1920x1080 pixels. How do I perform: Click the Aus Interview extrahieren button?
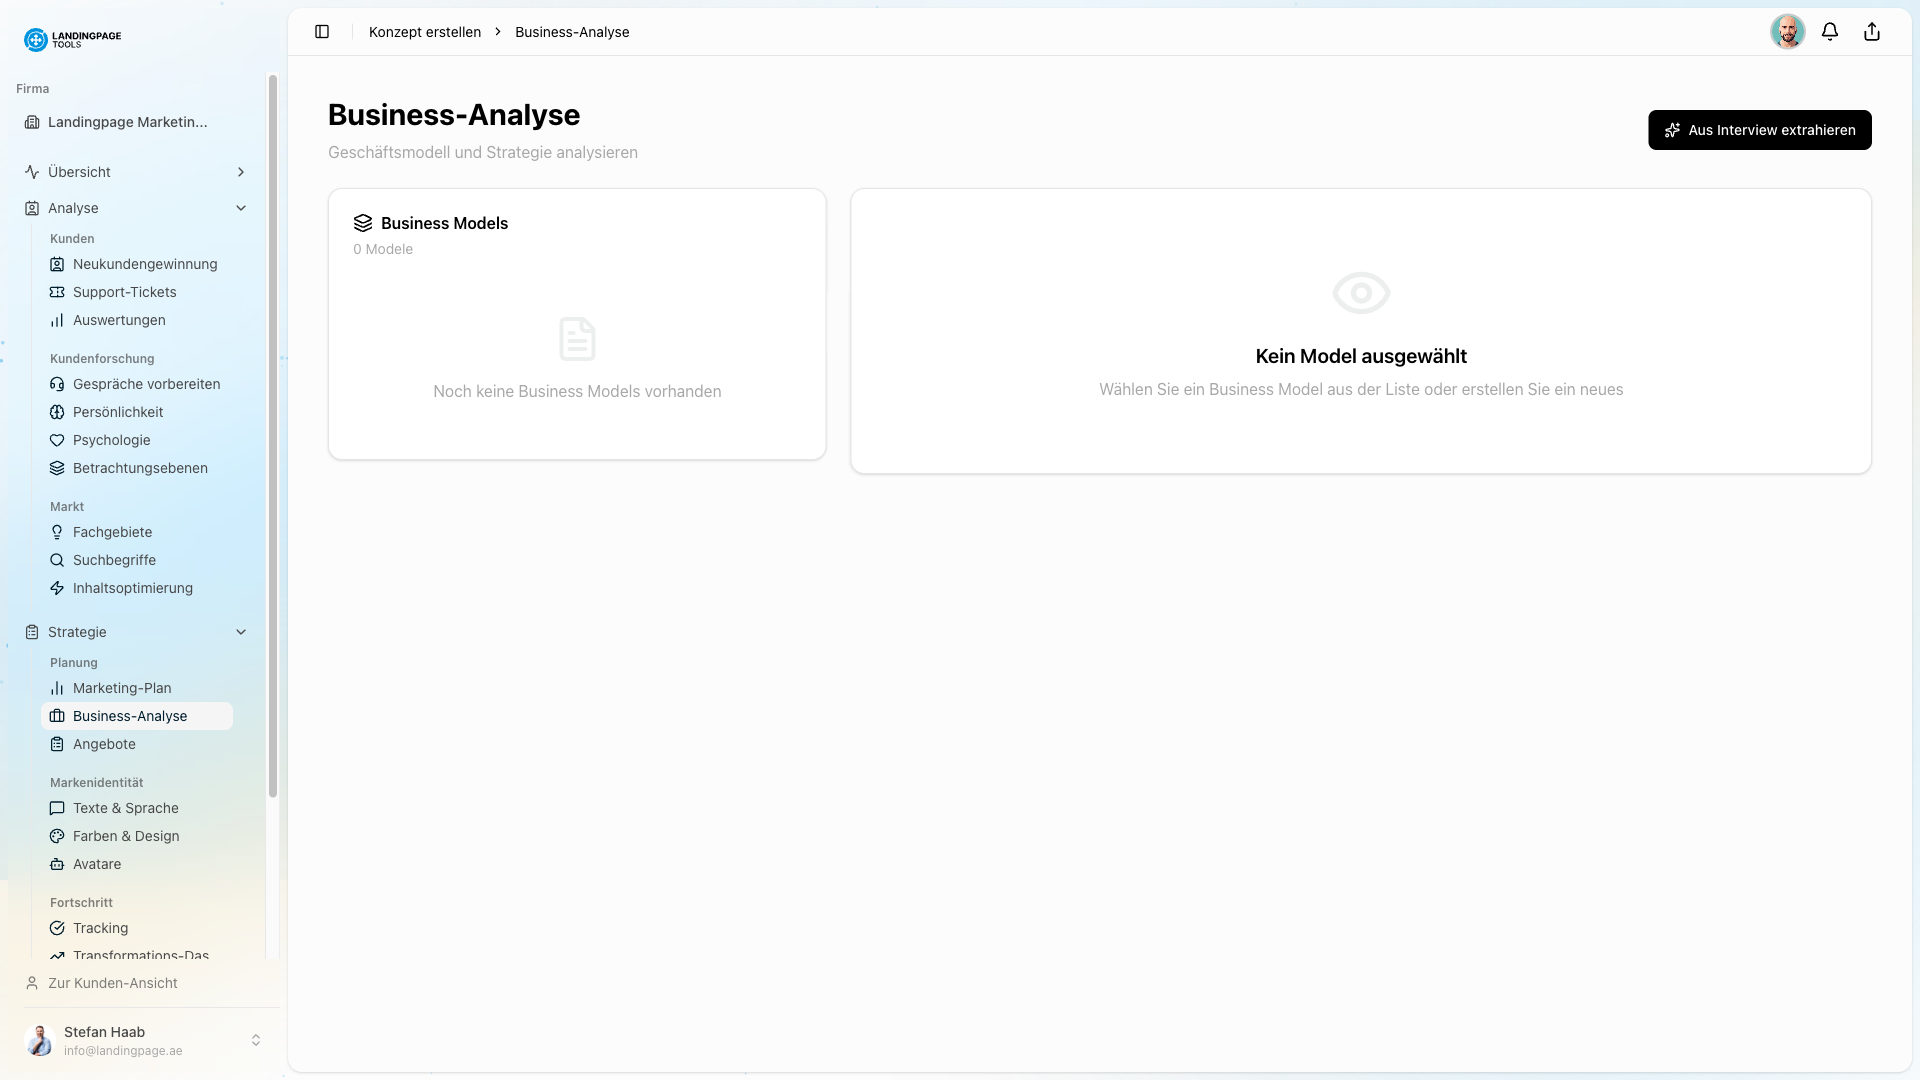coord(1759,130)
